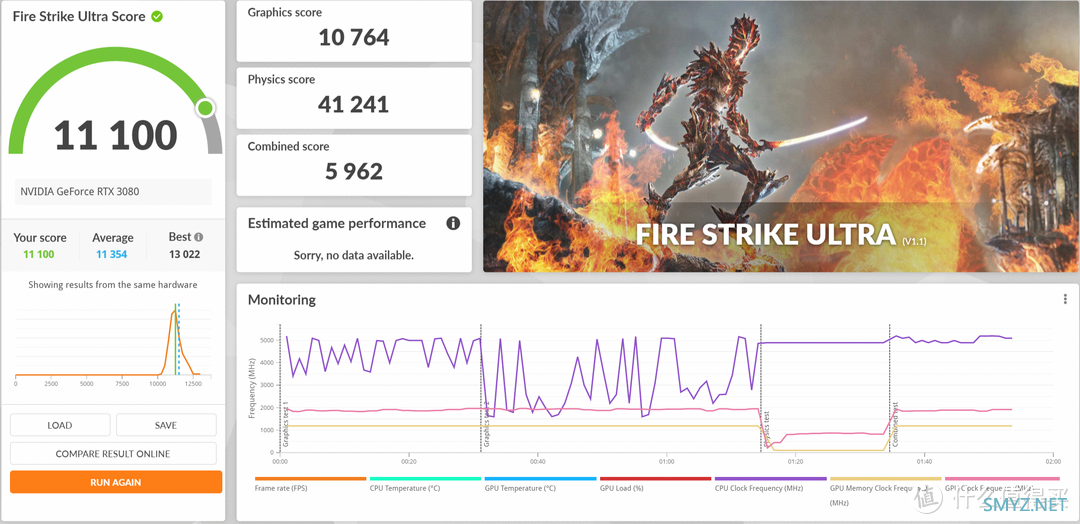Click the Frequency (MHz) axis label
1080x524 pixels.
252,388
